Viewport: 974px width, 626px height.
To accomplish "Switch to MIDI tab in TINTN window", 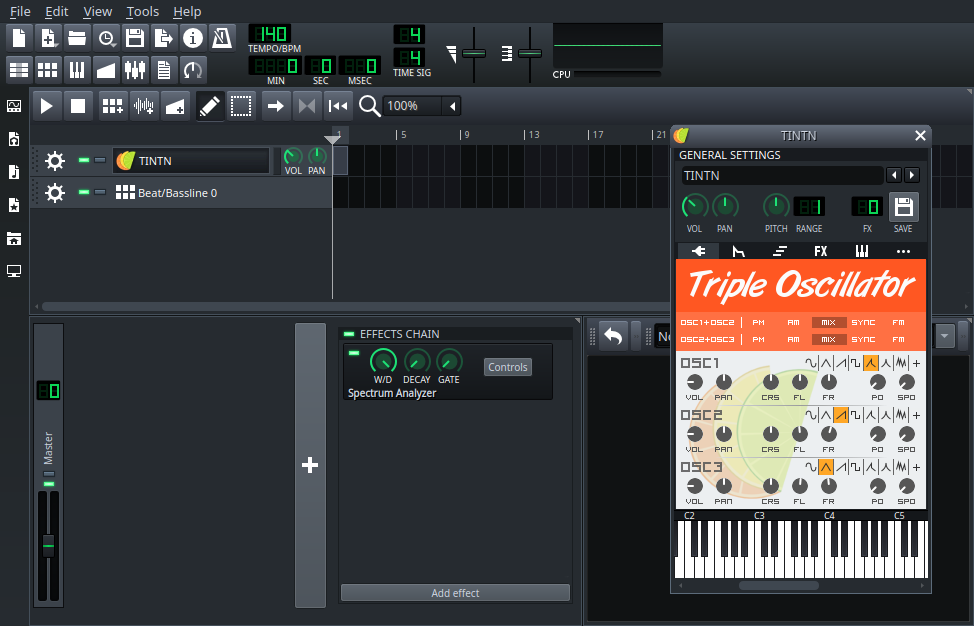I will [x=862, y=251].
